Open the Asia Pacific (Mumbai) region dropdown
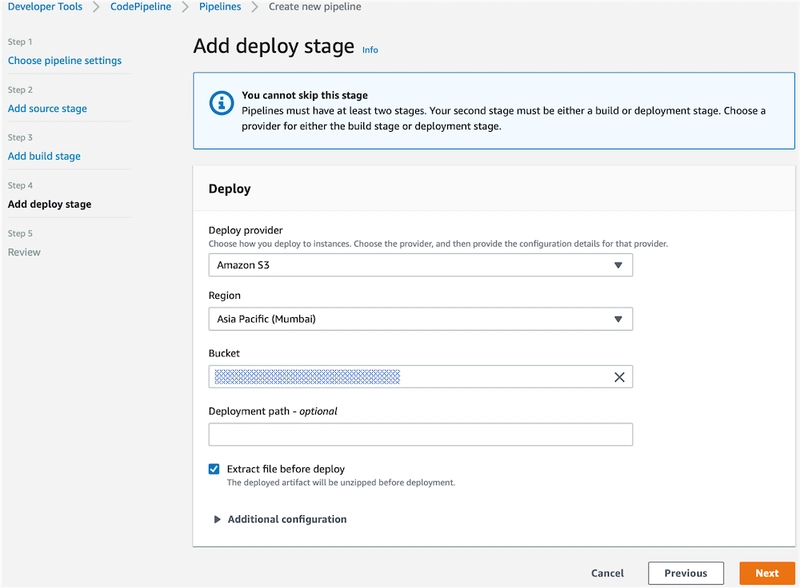 coord(420,320)
